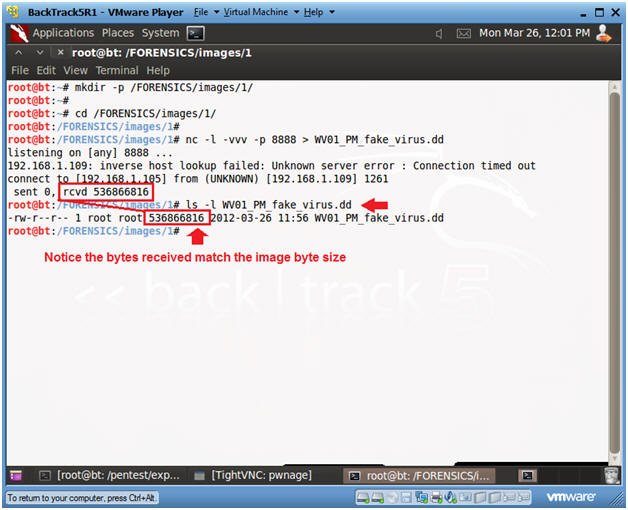Click the volume speaker icon in panel
This screenshot has width=628, height=510.
439,34
